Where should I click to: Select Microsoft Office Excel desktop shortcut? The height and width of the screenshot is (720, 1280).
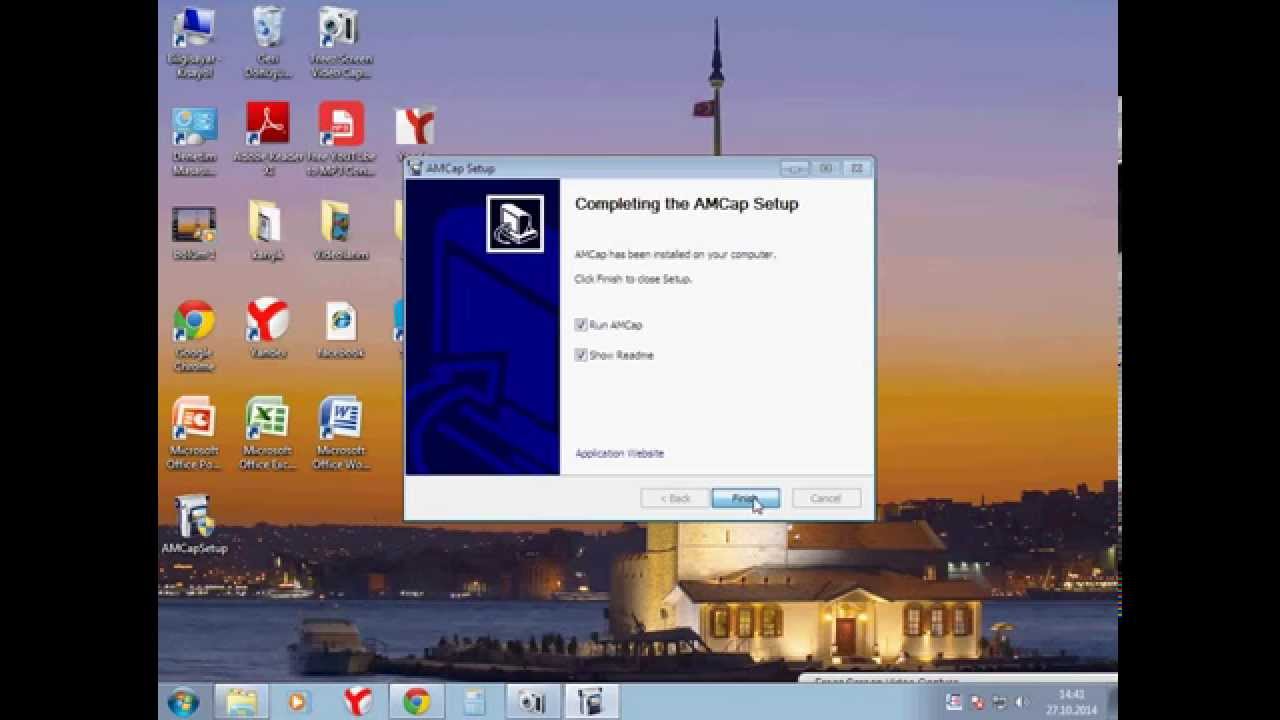267,433
